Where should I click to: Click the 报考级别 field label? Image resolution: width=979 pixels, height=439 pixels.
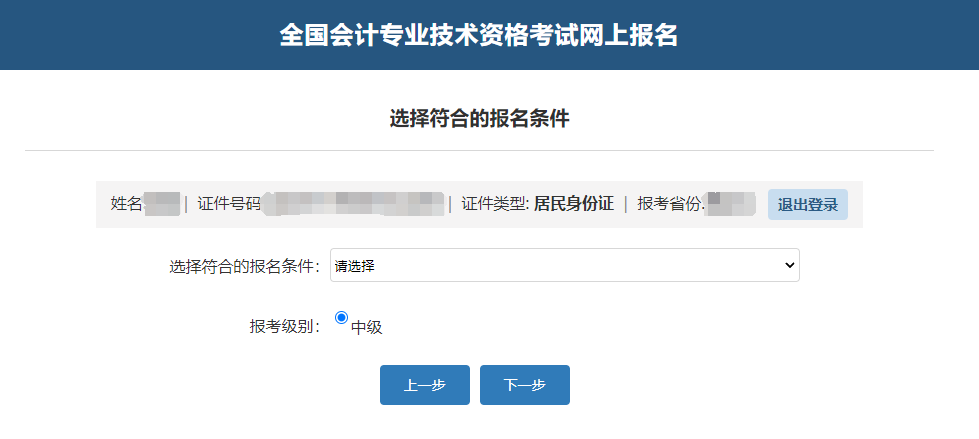pos(284,326)
